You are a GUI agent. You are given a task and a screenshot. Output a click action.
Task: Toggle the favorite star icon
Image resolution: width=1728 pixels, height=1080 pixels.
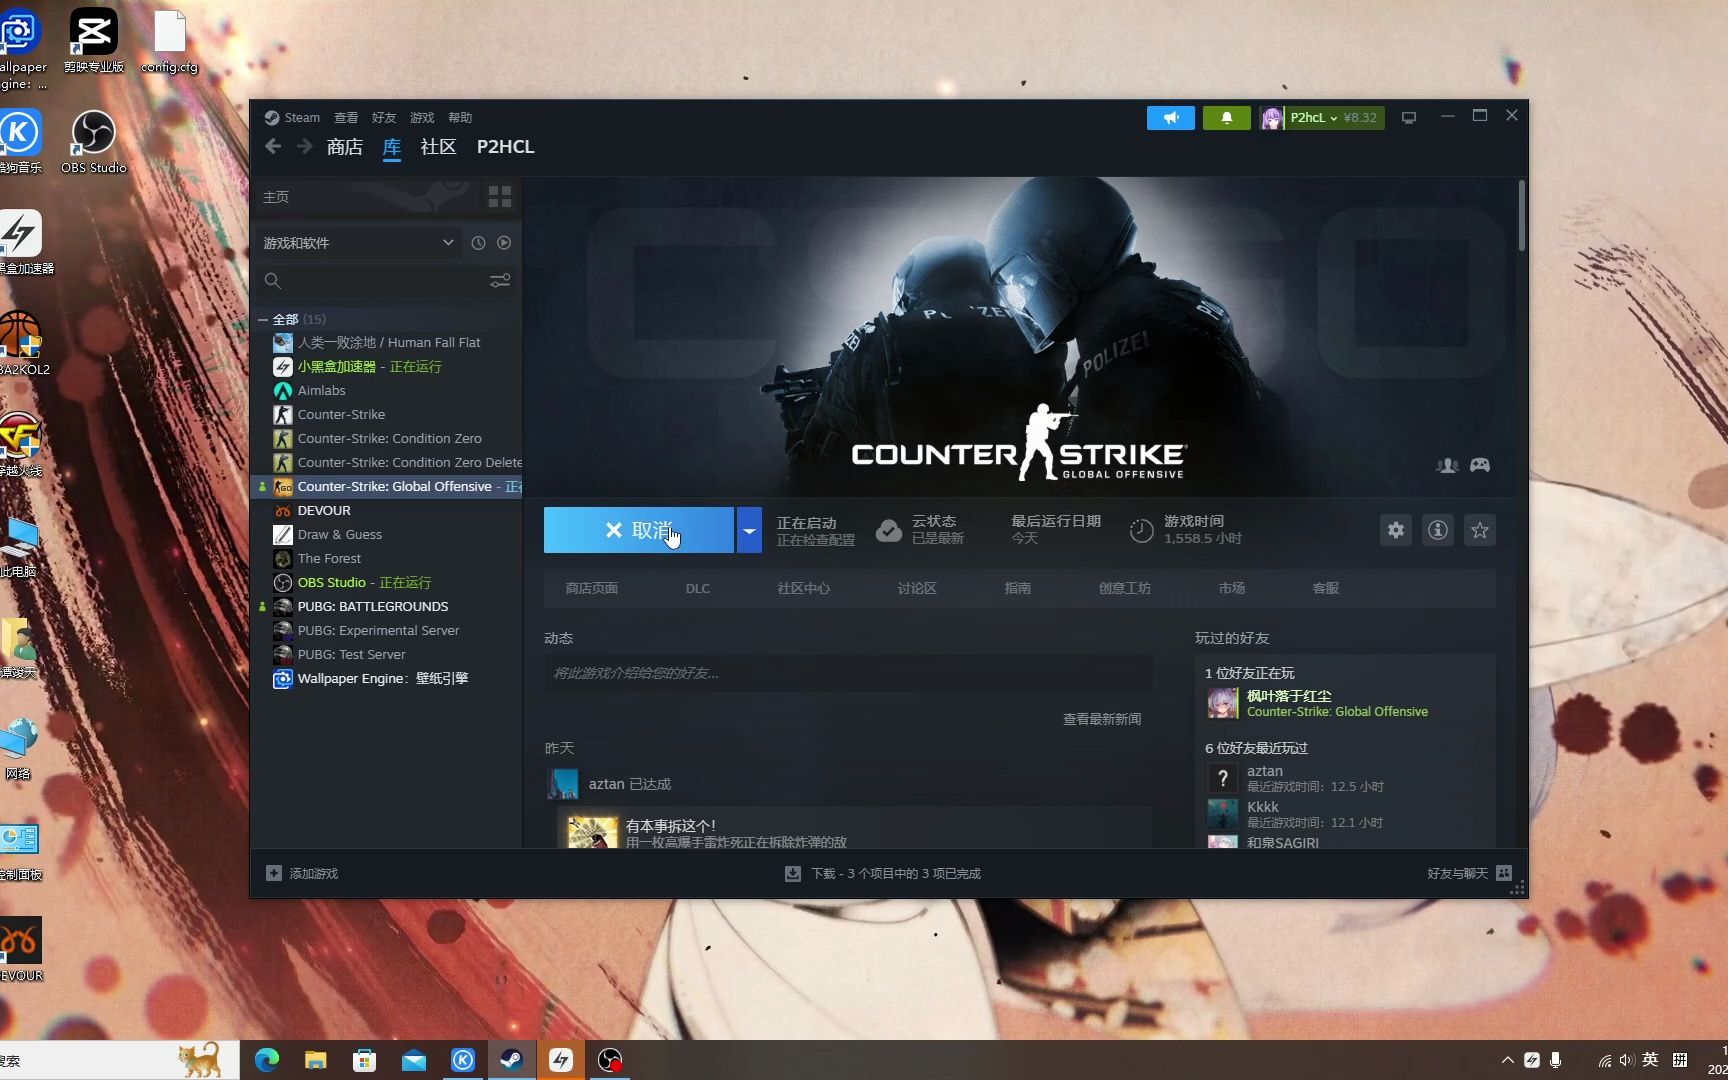pyautogui.click(x=1480, y=530)
